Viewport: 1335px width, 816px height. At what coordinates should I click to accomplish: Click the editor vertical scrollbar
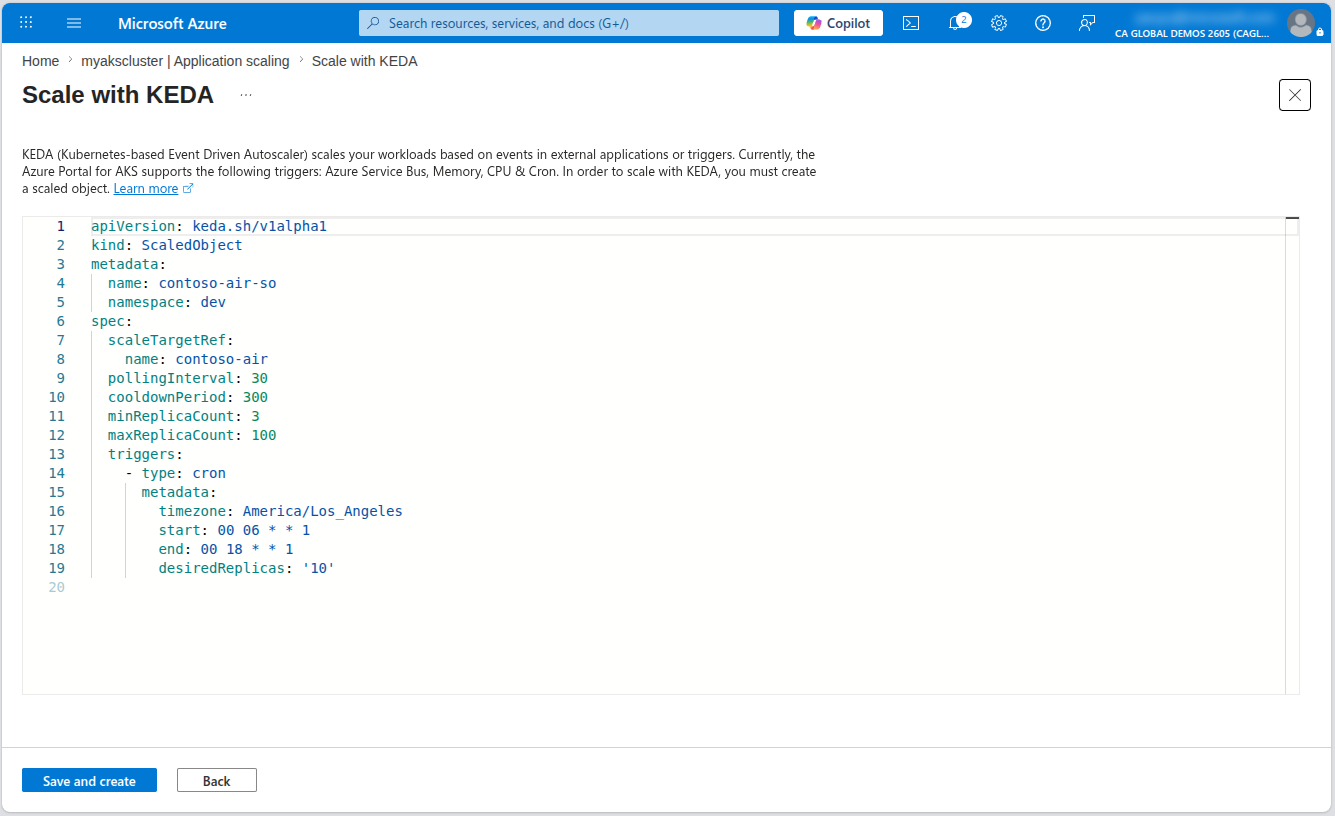[1292, 455]
